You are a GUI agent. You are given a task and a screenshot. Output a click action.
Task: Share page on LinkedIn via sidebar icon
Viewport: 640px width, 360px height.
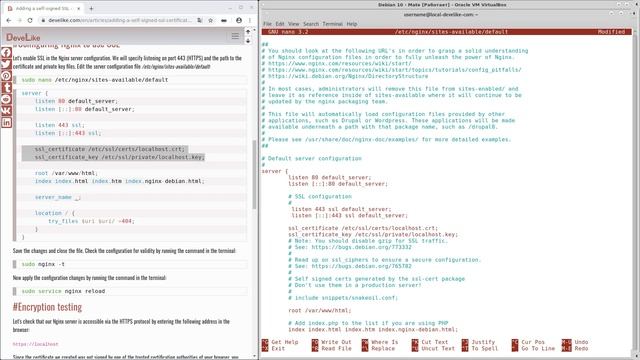(x=6, y=122)
